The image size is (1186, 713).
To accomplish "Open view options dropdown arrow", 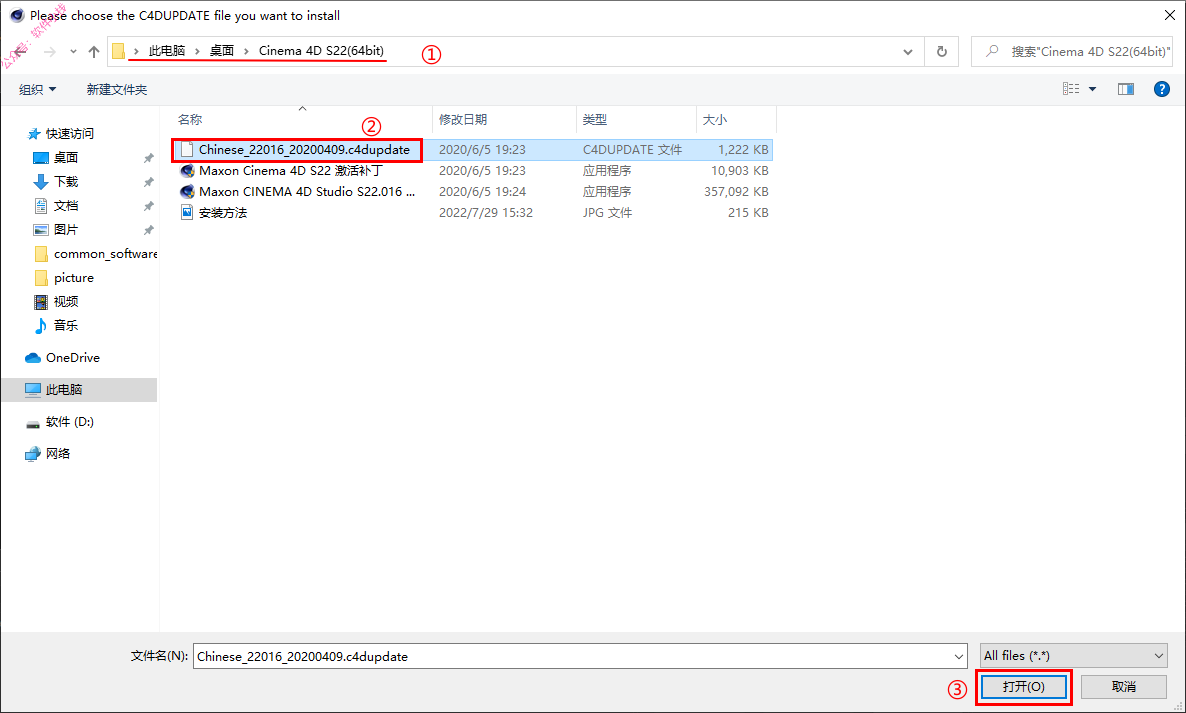I will point(1092,89).
